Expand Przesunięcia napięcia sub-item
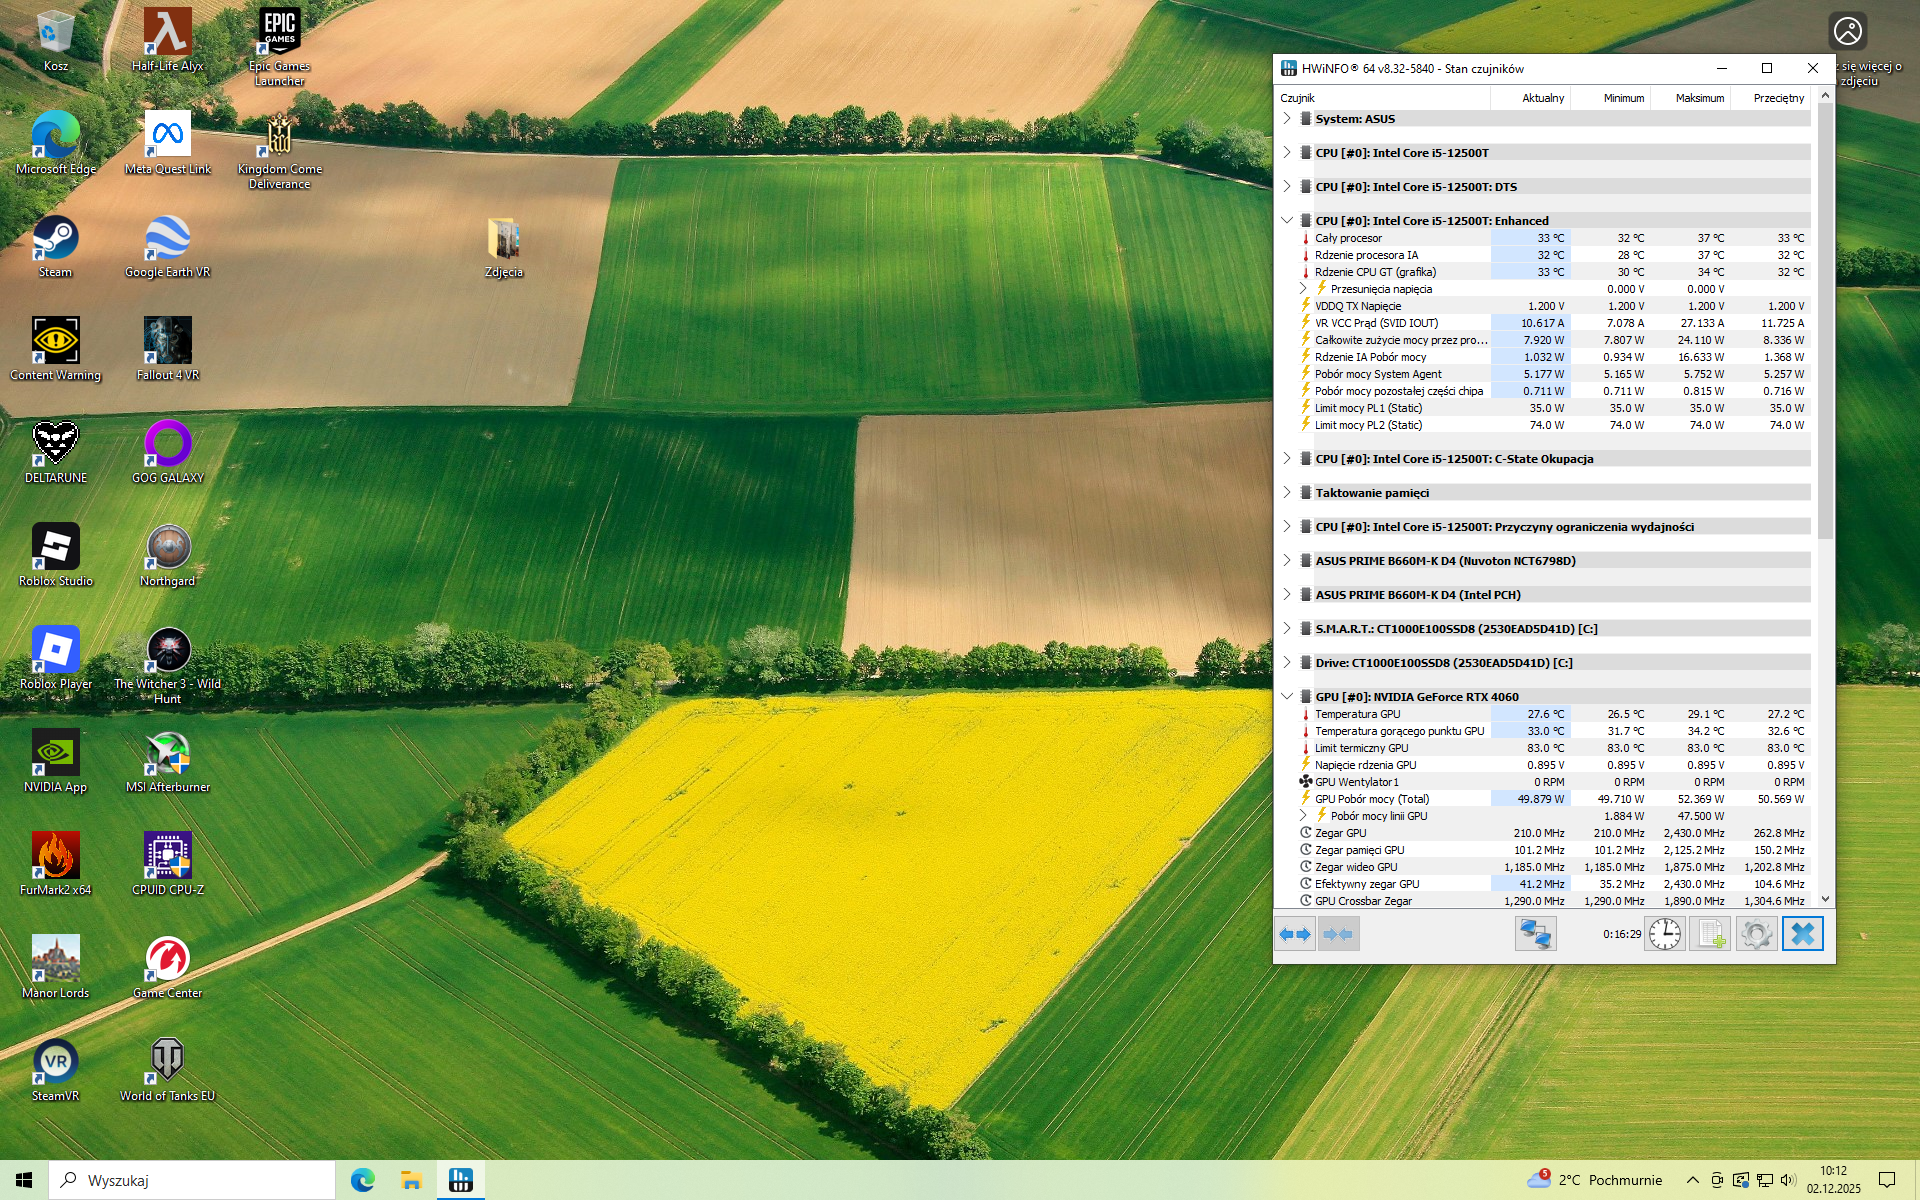Viewport: 1920px width, 1200px height. [1303, 289]
